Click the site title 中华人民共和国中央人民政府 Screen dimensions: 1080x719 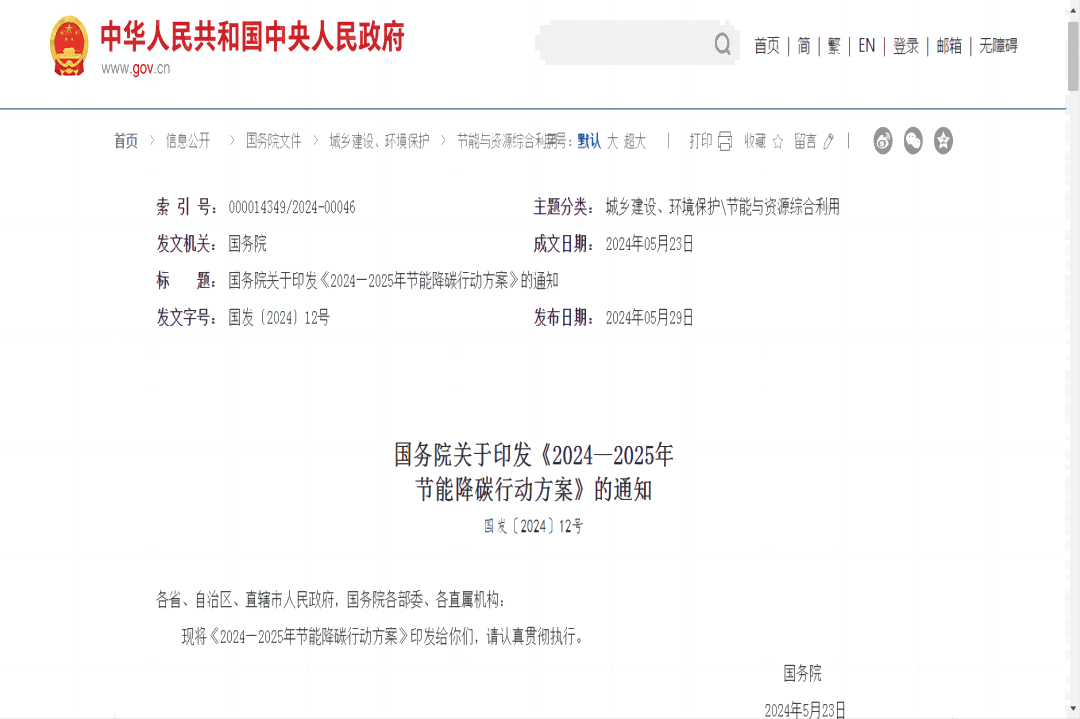tap(252, 37)
